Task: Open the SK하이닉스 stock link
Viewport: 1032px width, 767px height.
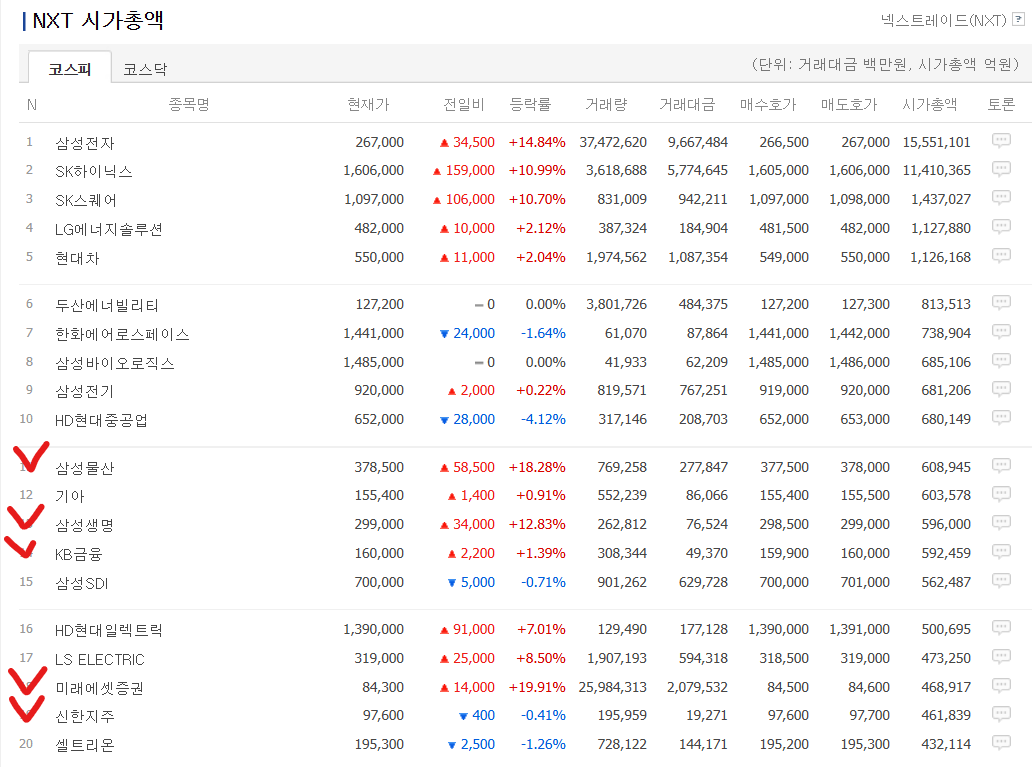Action: pos(93,171)
